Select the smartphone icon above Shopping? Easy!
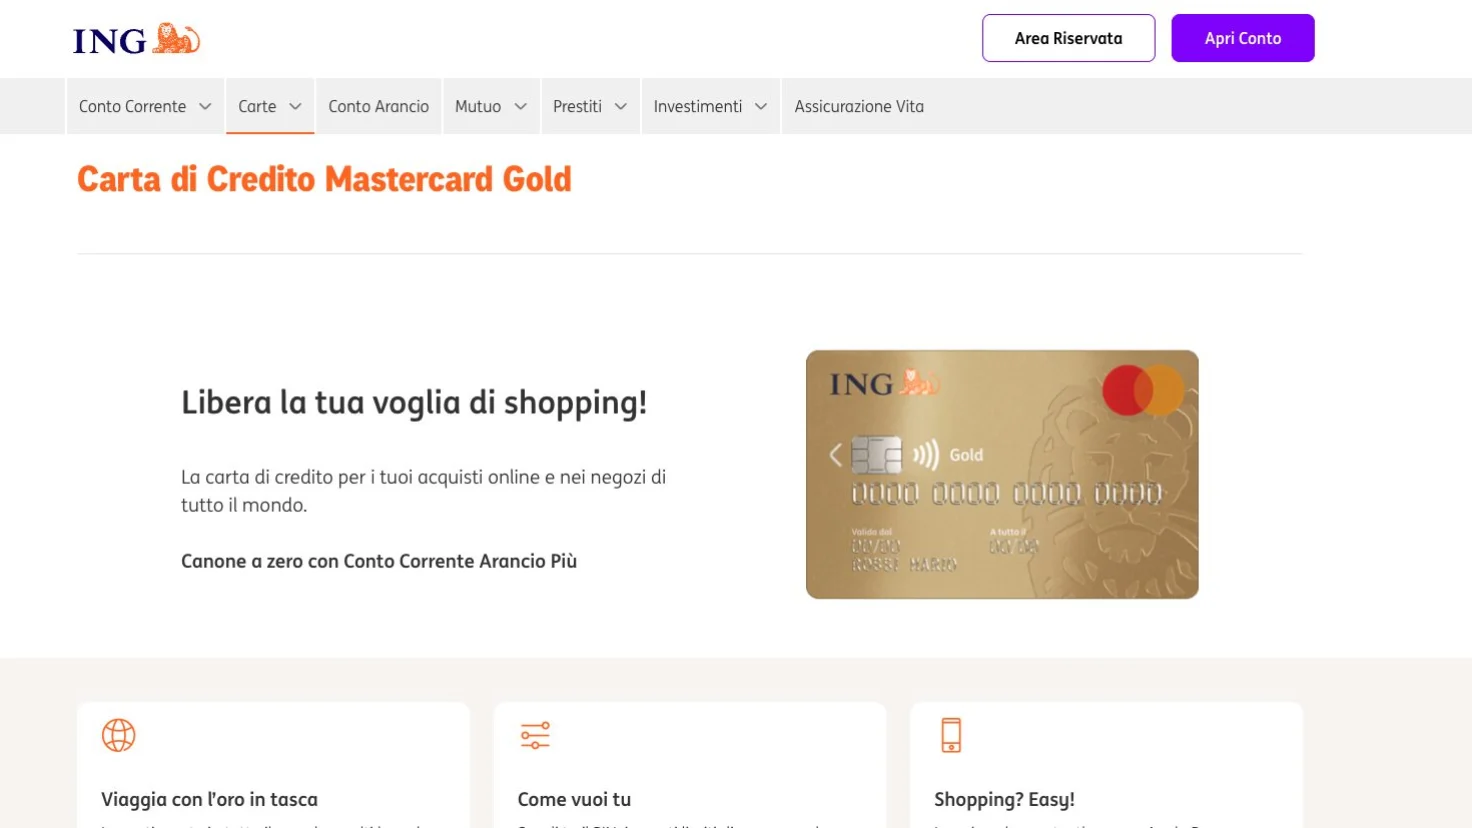 [950, 734]
